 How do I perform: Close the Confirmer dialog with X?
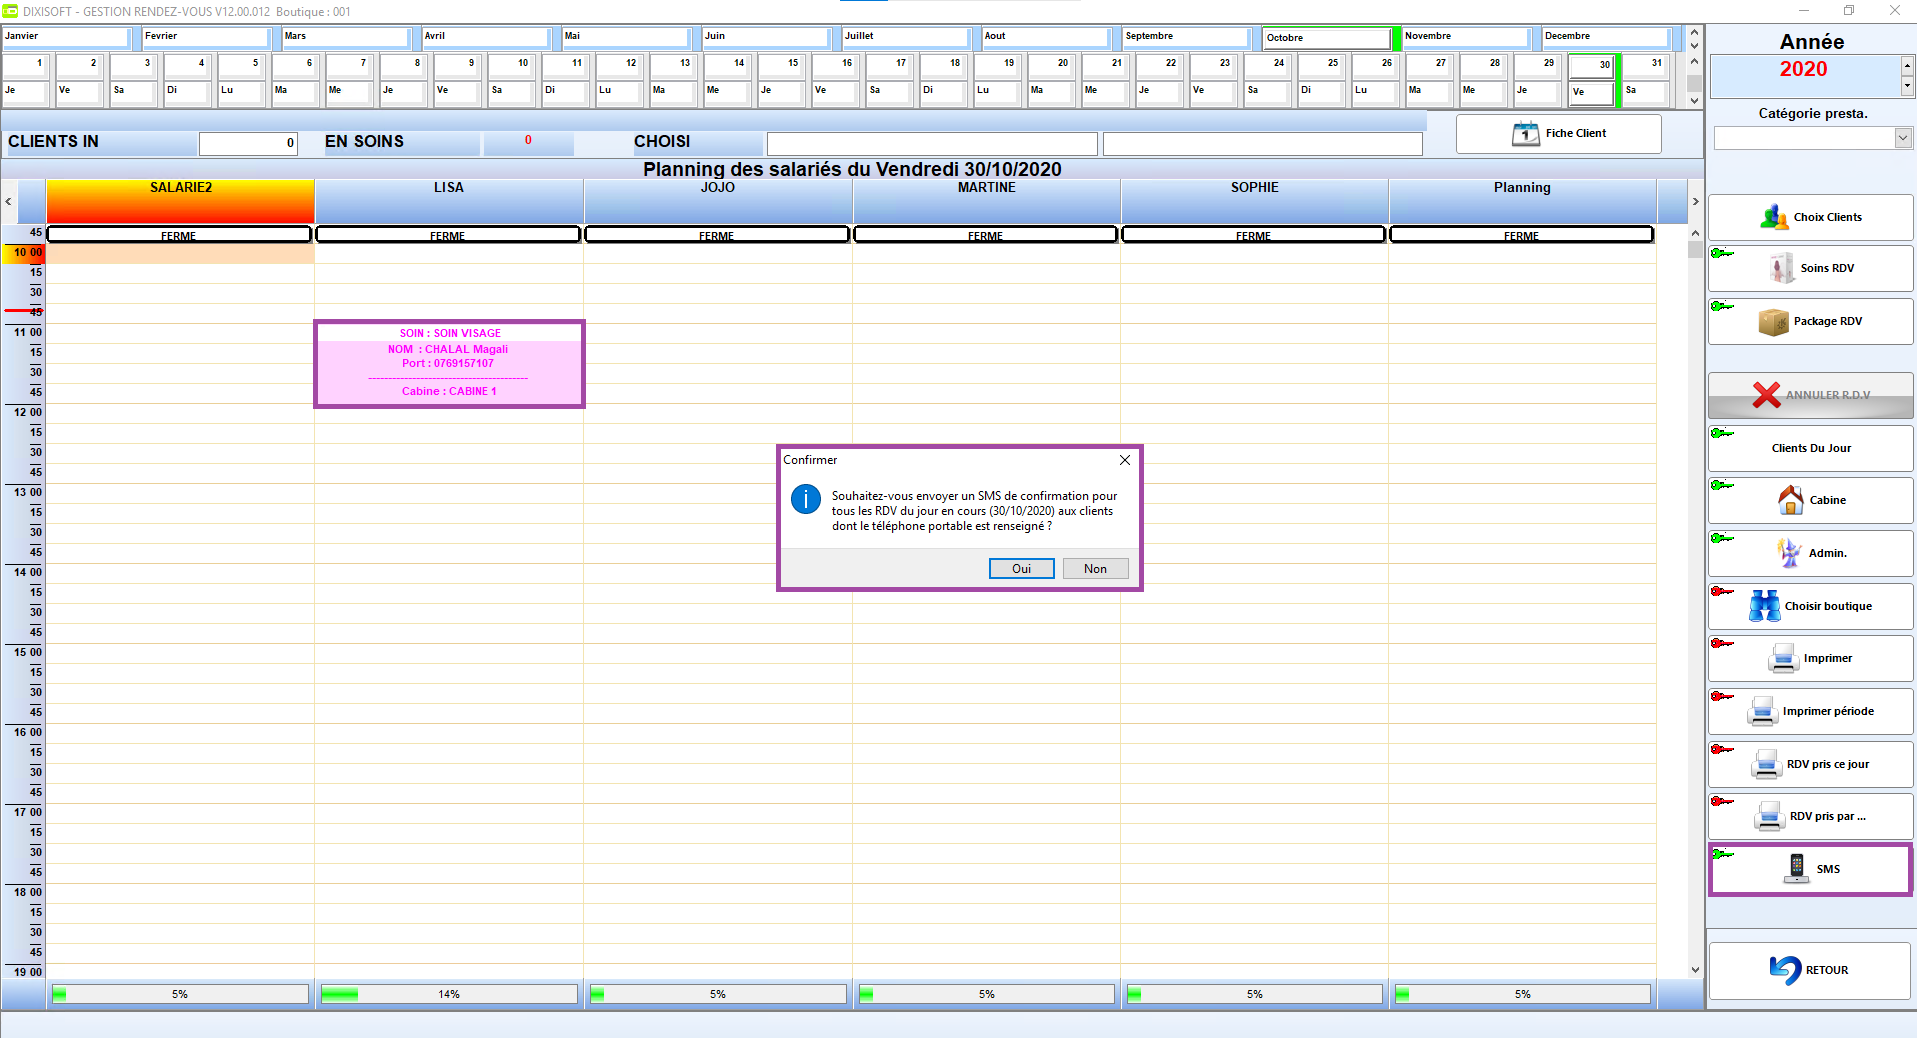pos(1125,460)
